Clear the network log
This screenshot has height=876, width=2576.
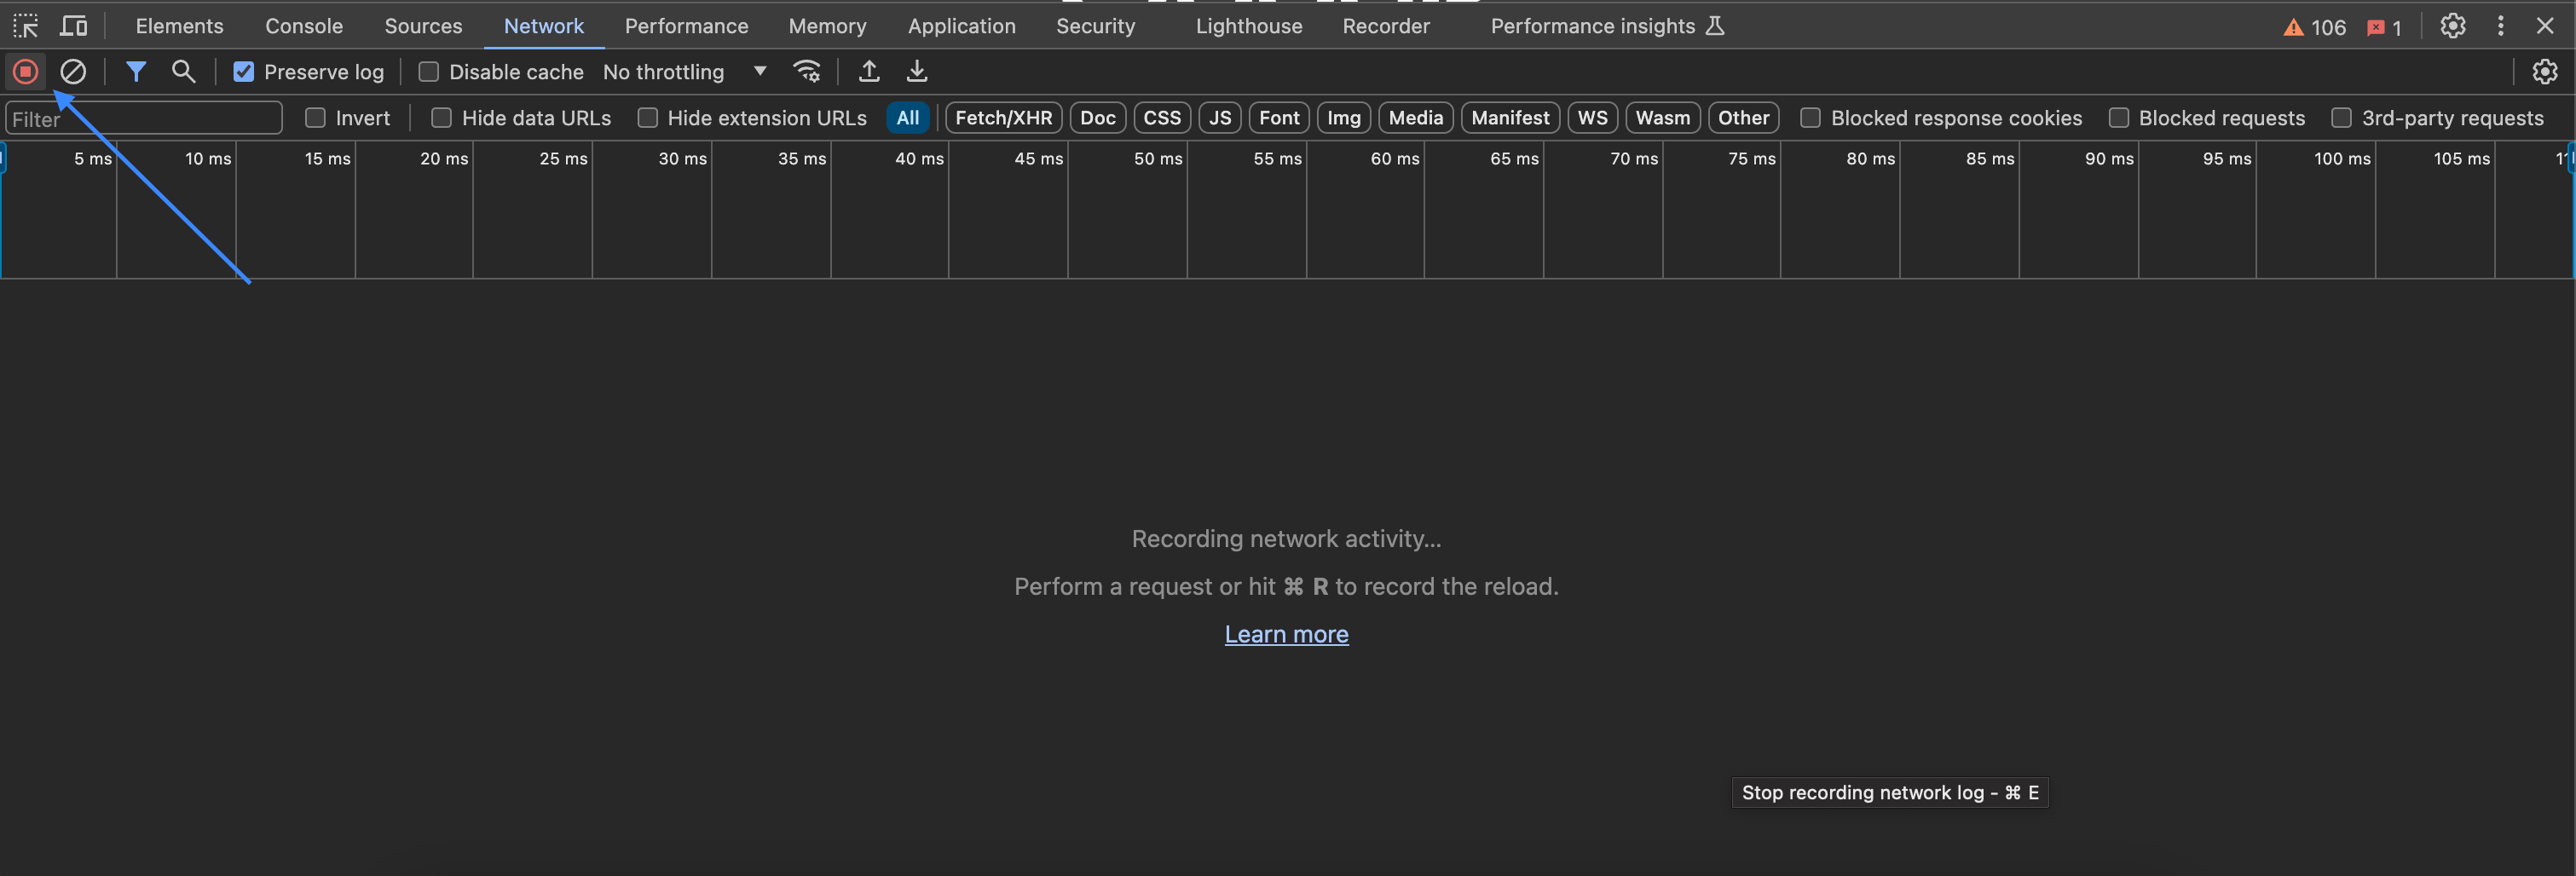tap(73, 71)
